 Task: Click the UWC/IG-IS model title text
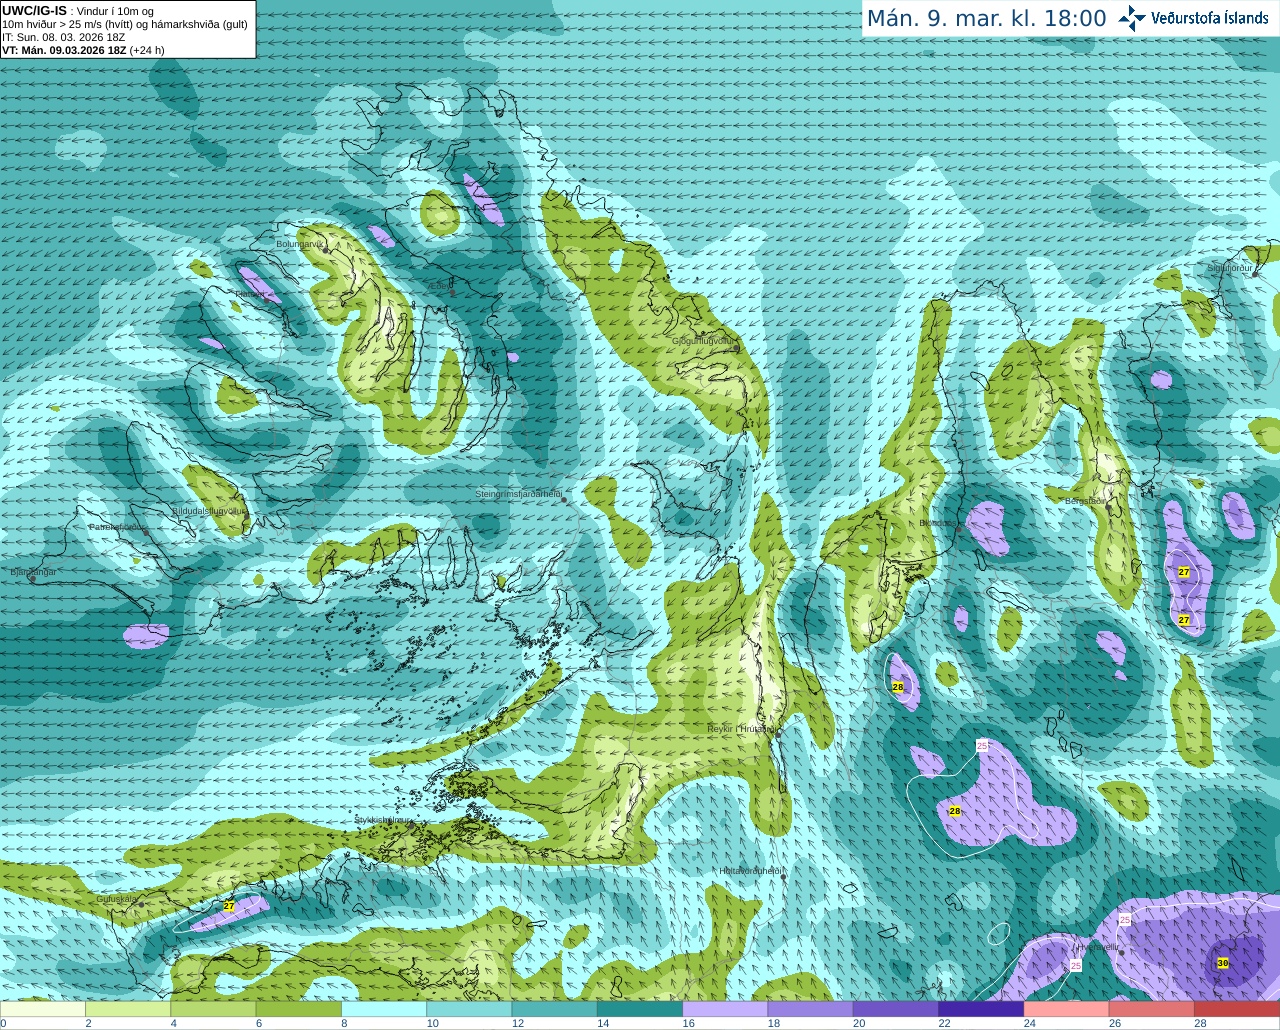point(34,10)
